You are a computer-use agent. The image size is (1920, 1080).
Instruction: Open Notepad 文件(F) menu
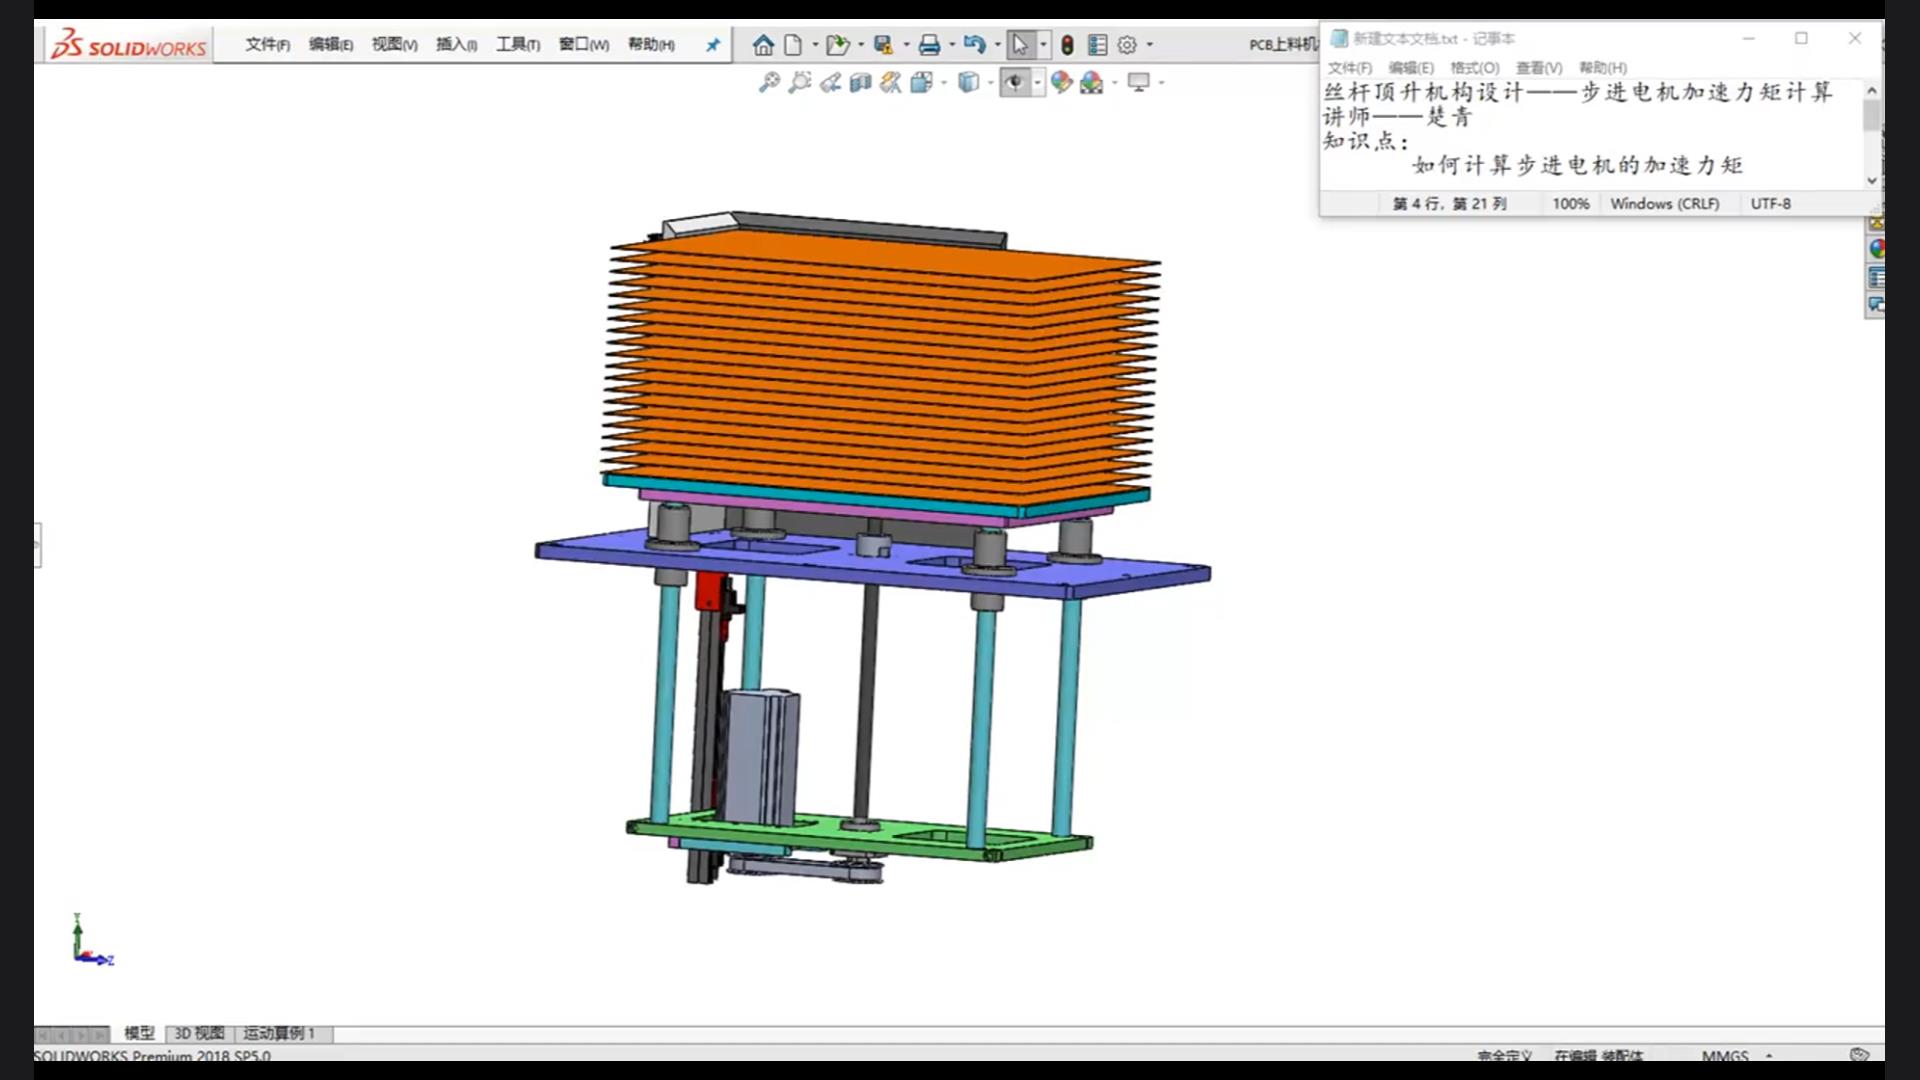point(1350,68)
